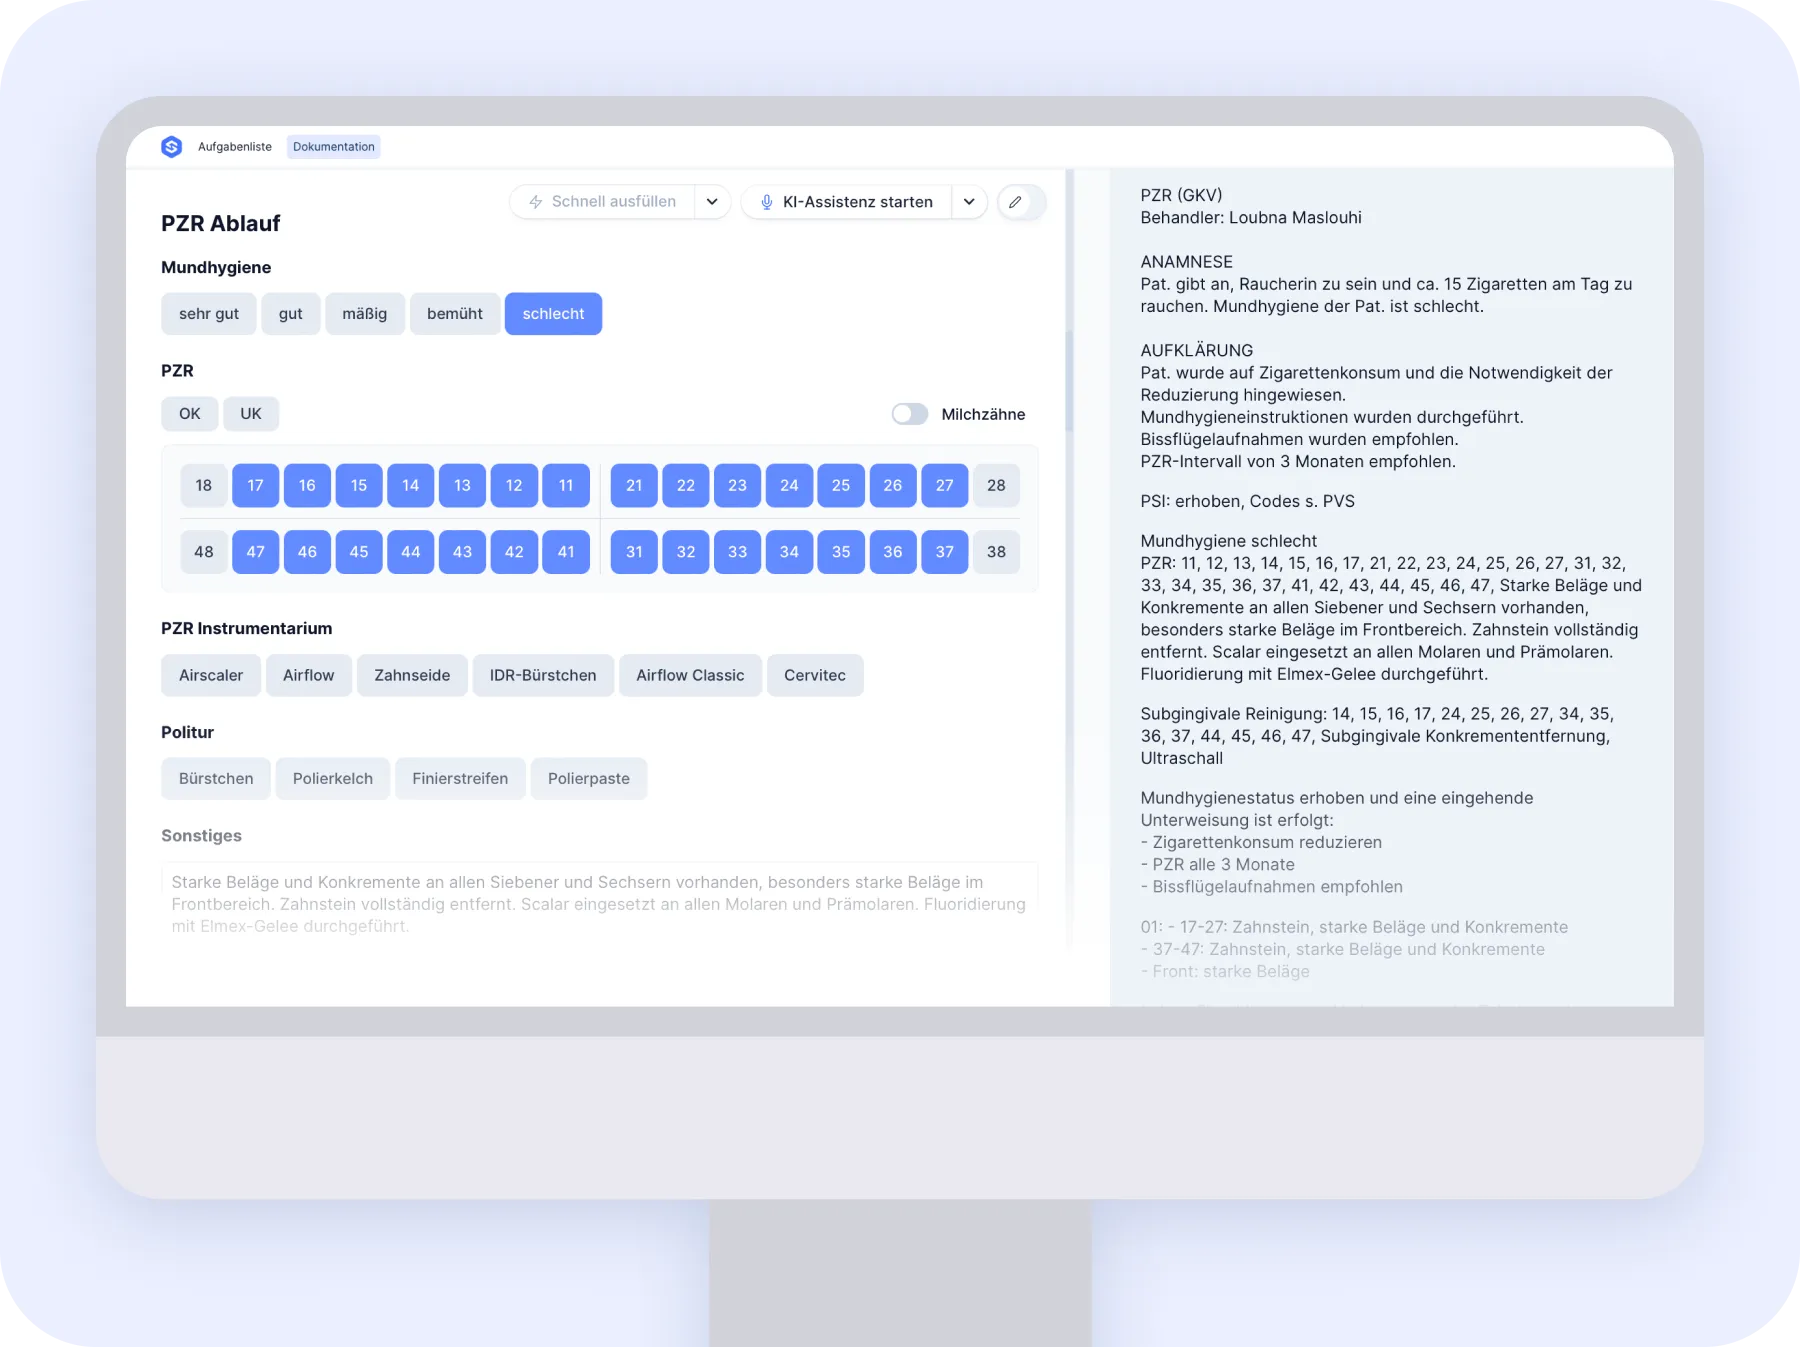Select tooth 18 in the tooth chart
Screen dimensions: 1800x1347
pos(203,485)
